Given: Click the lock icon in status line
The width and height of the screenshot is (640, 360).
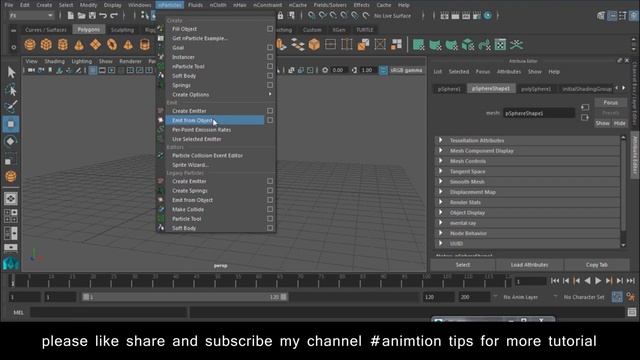Looking at the screenshot, I should pos(280,16).
